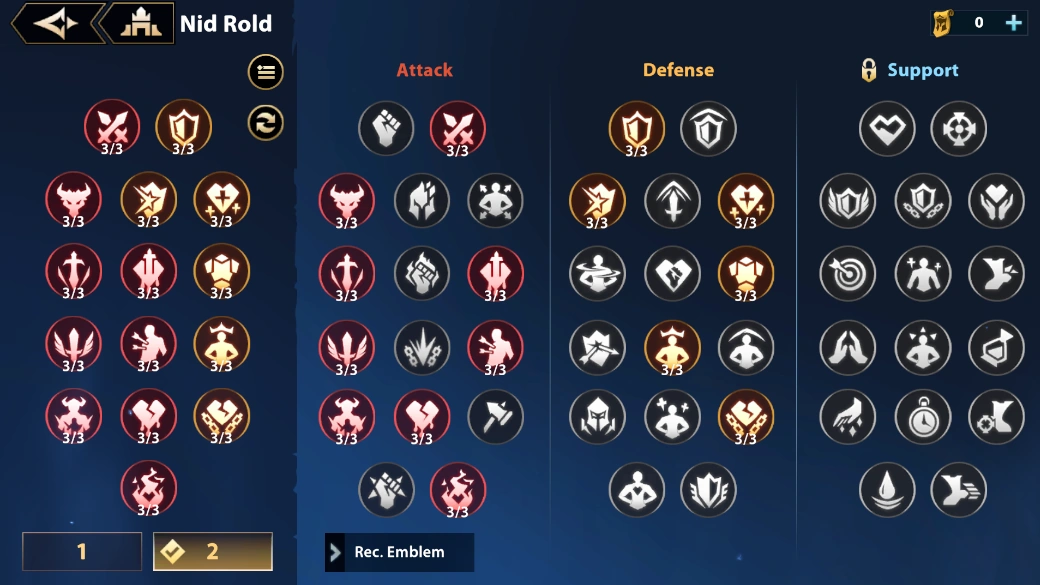
Task: Click the Attack column heading
Action: (x=424, y=70)
